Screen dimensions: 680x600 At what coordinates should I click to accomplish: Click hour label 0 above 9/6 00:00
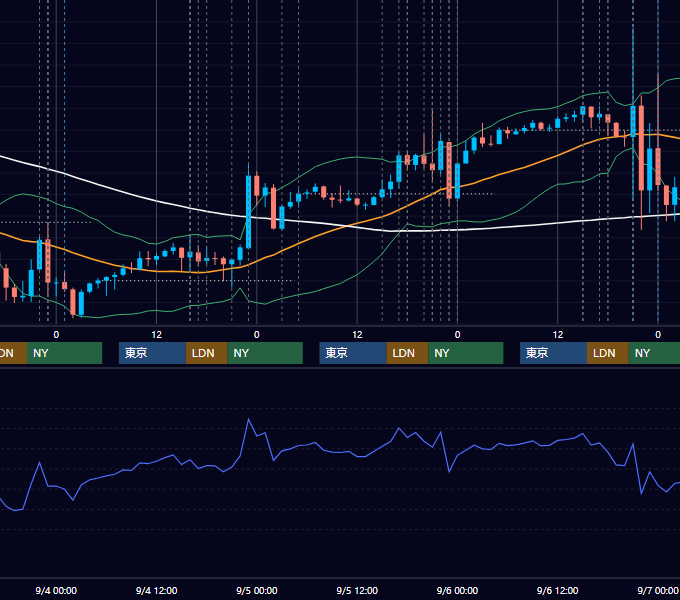[457, 335]
